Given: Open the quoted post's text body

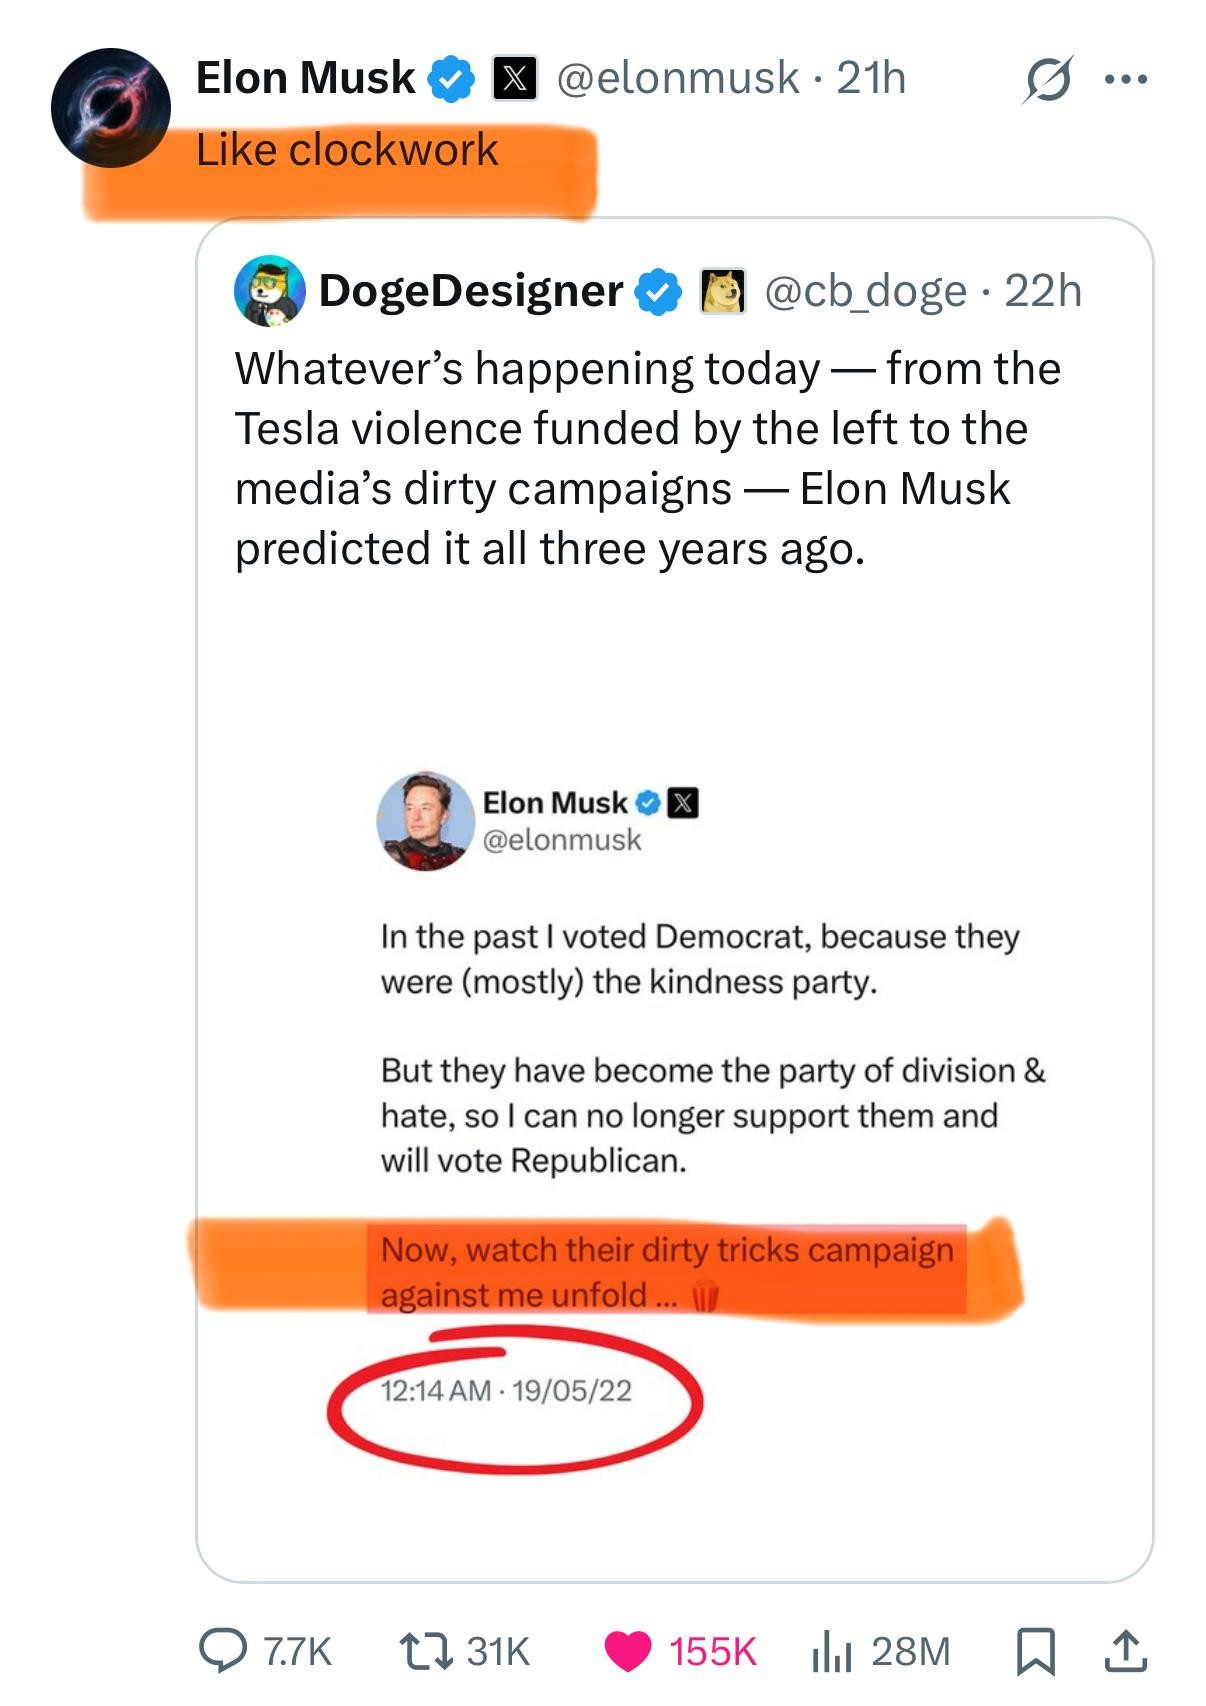Looking at the screenshot, I should [x=647, y=458].
